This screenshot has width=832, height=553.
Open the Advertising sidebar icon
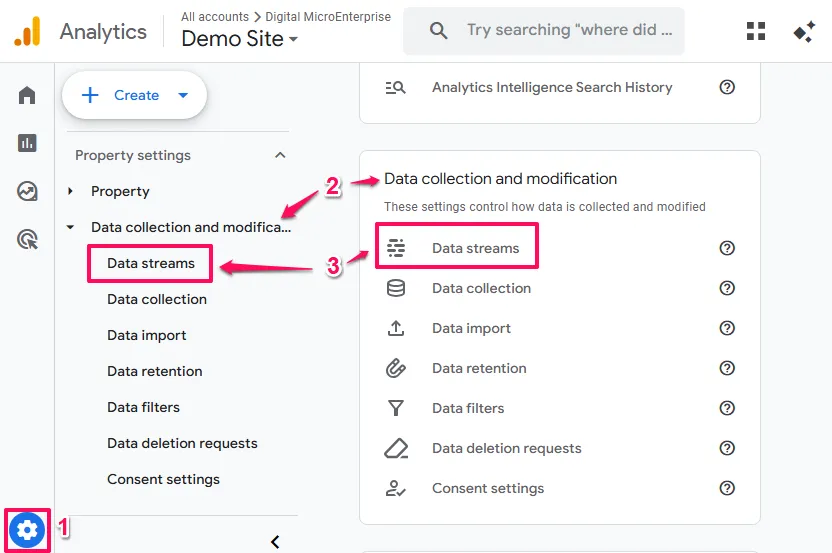click(27, 239)
